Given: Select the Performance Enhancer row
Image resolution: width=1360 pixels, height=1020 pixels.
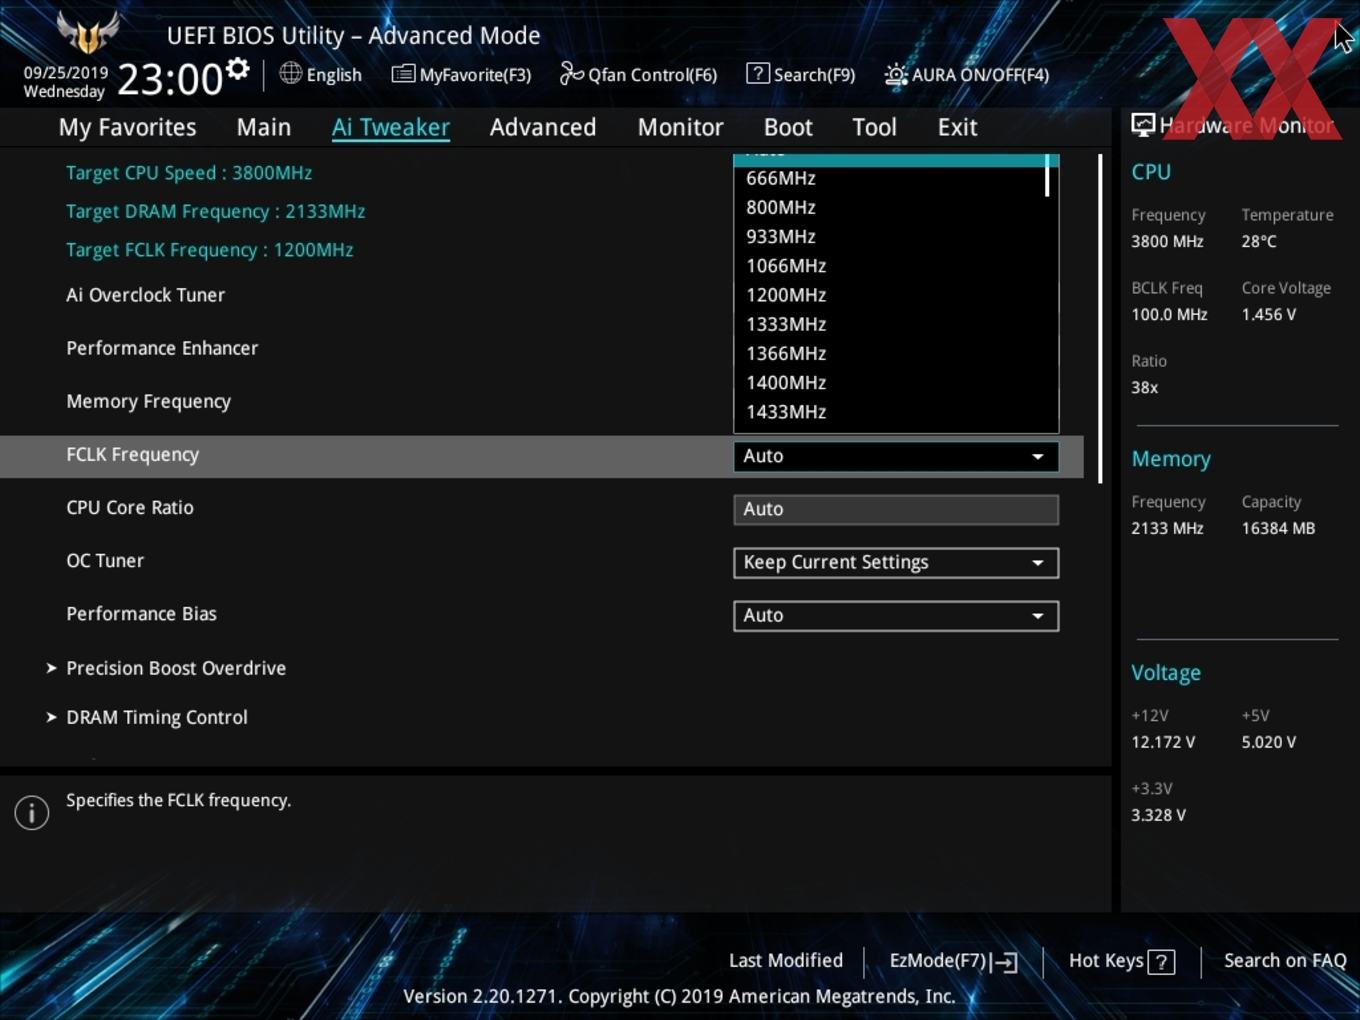Looking at the screenshot, I should (x=541, y=348).
